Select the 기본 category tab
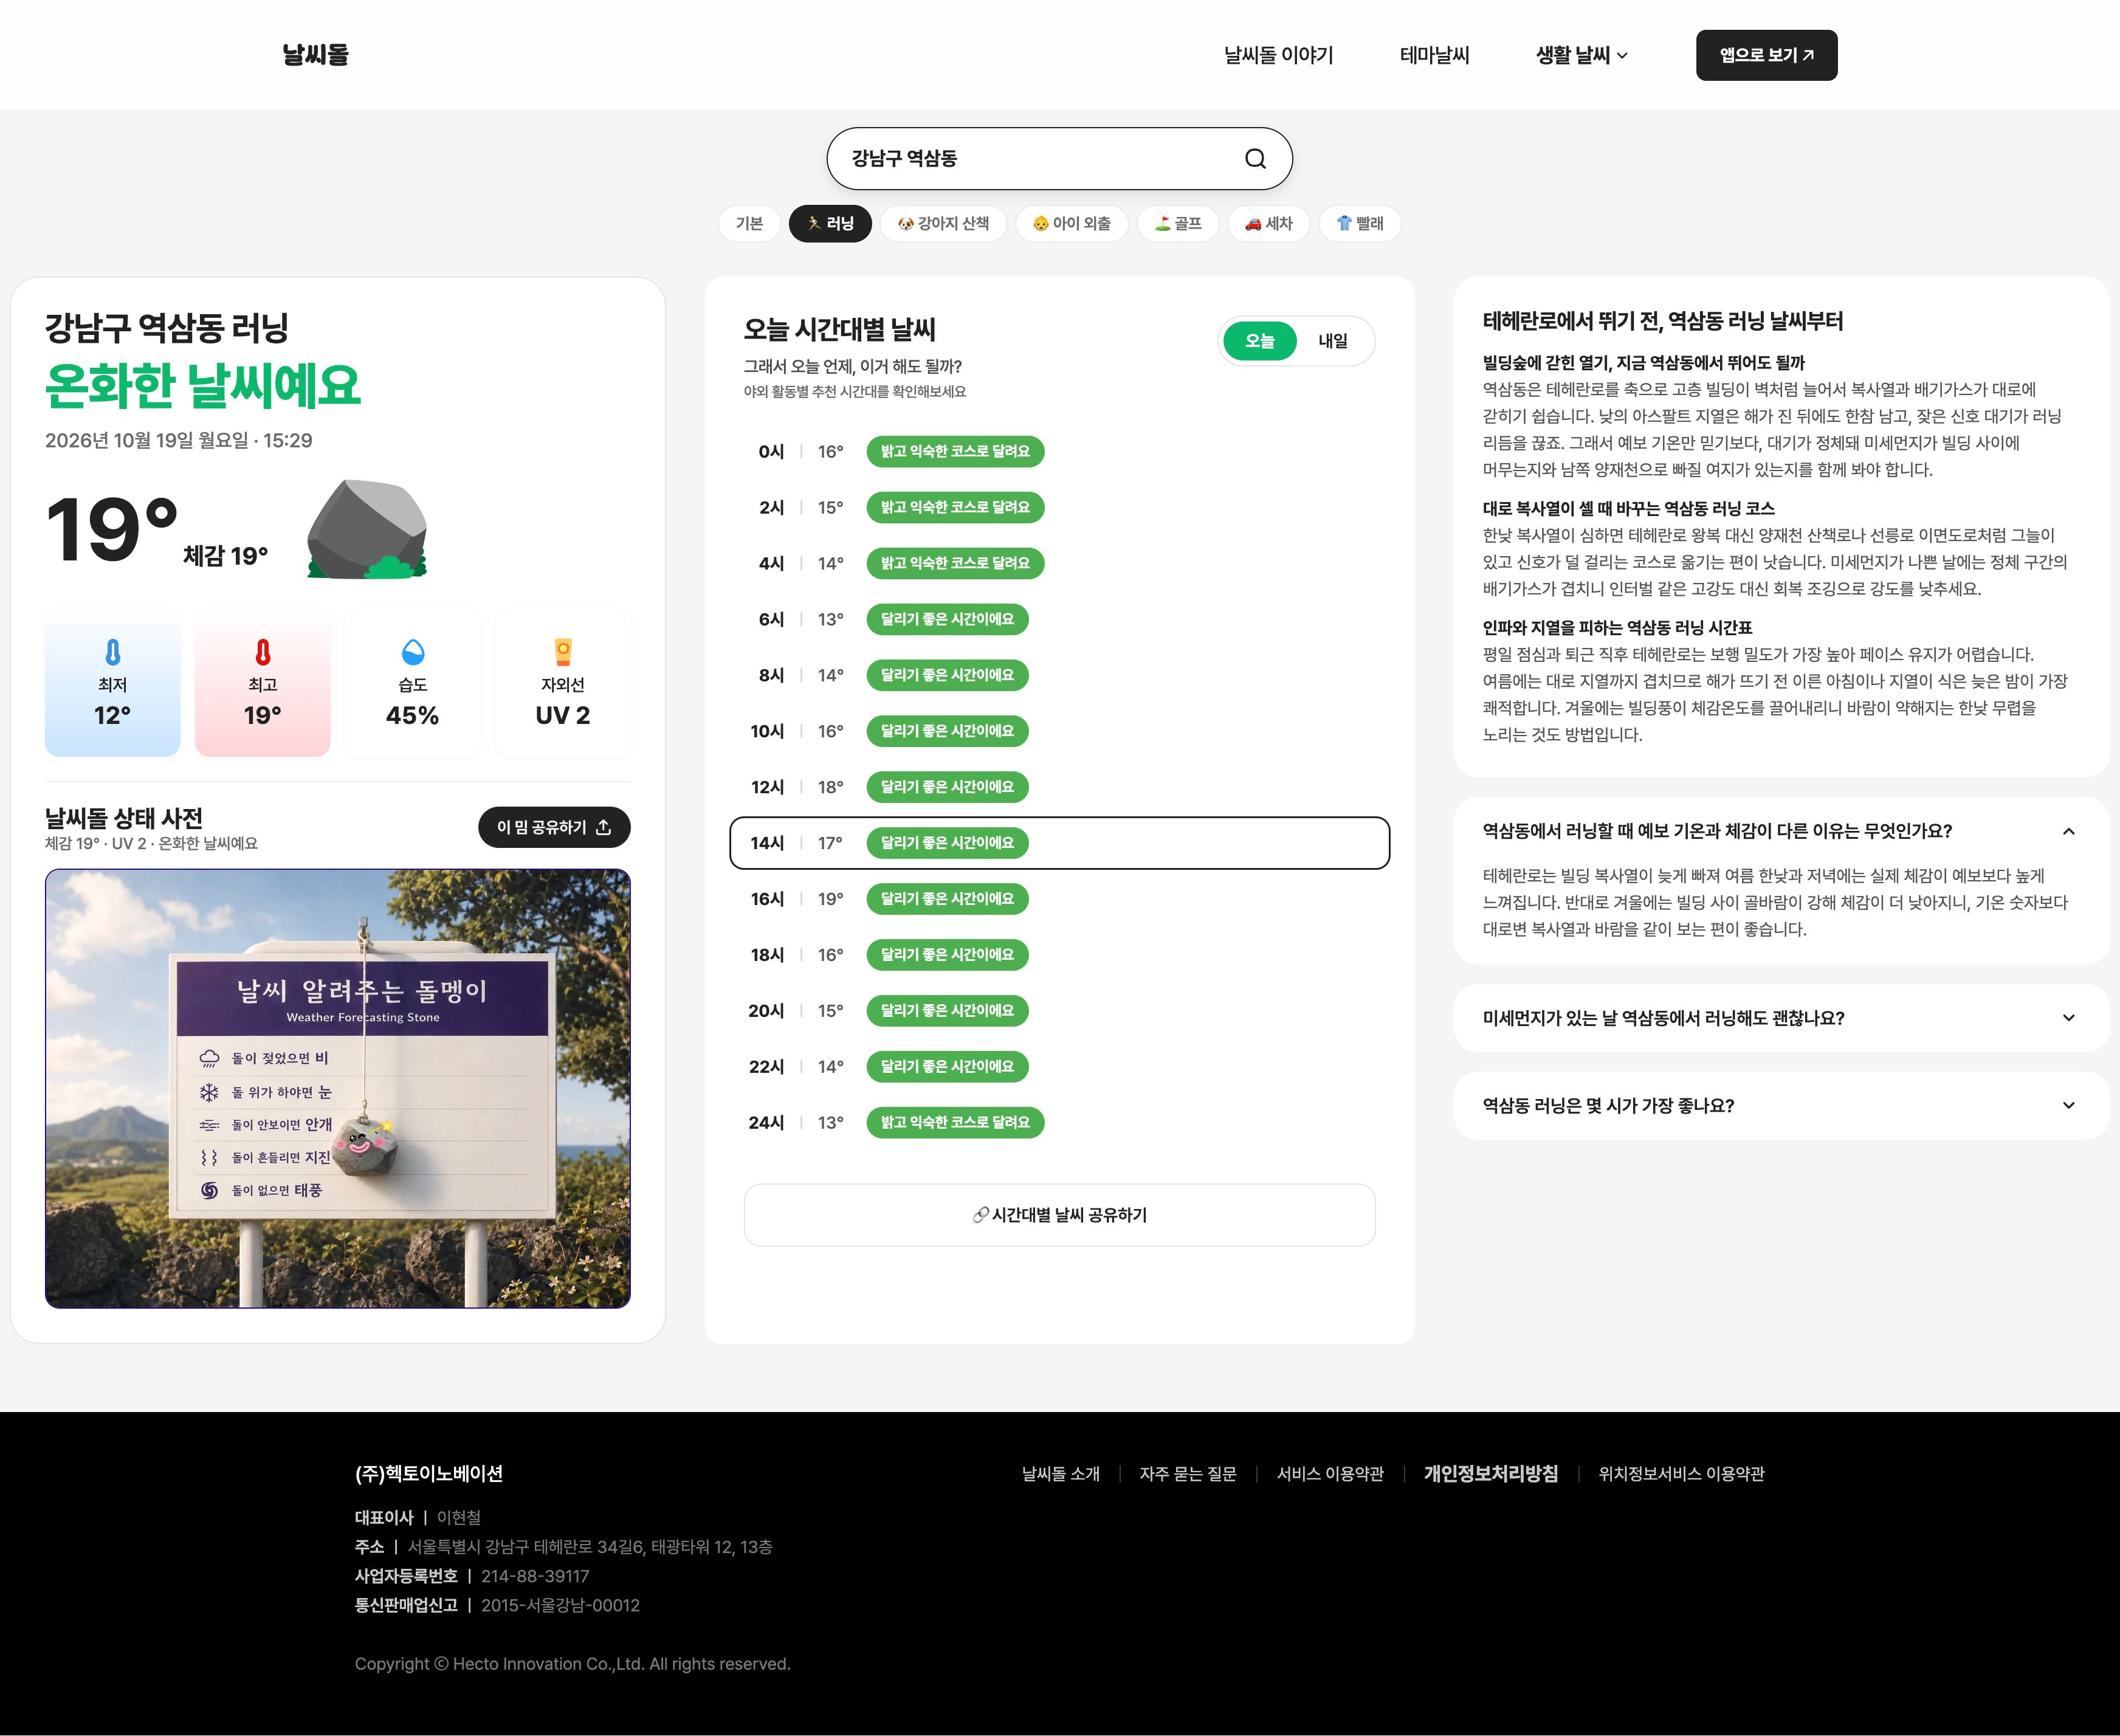 [x=749, y=223]
